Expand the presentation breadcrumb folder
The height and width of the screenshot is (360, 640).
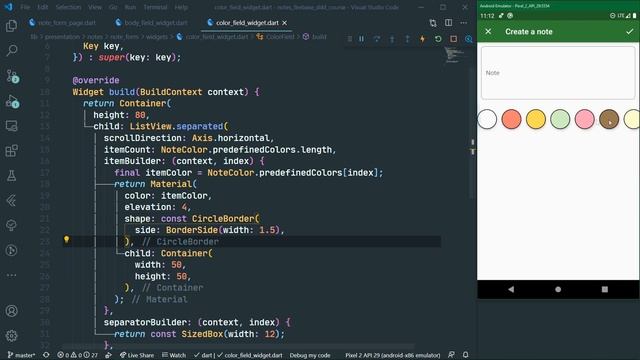[x=62, y=37]
